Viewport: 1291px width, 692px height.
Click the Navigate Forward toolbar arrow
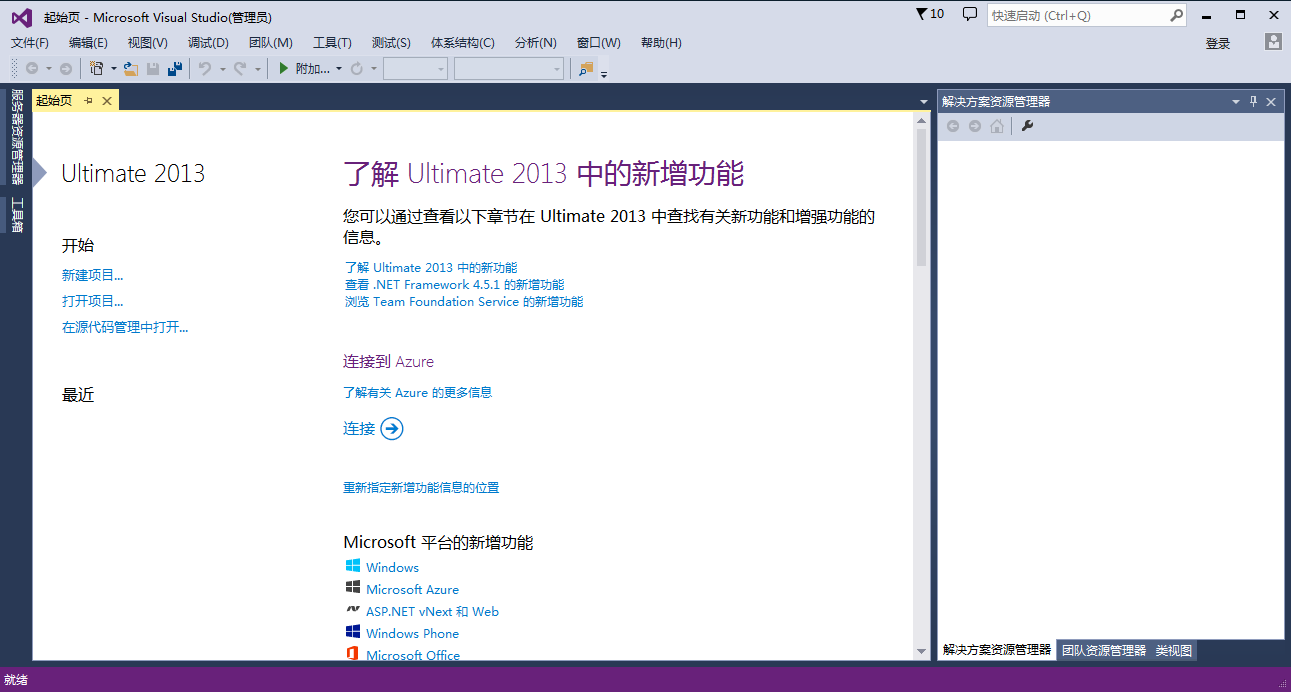(66, 68)
